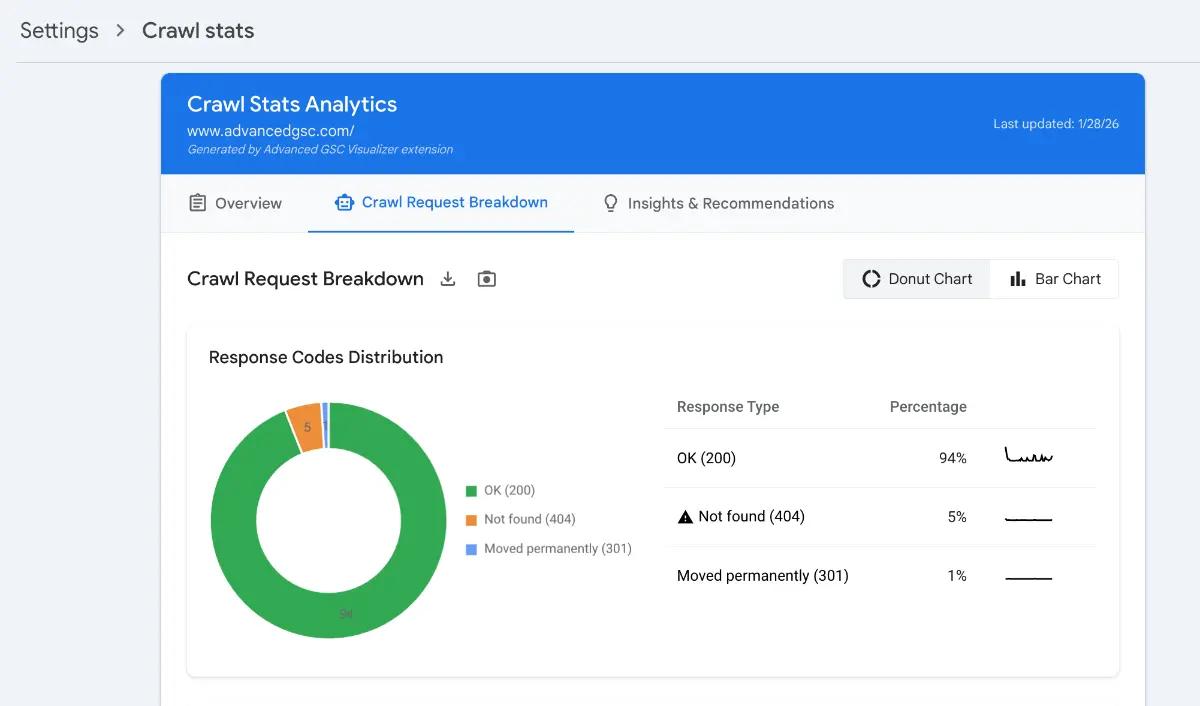
Task: Click the download icon beside Crawl Request Breakdown
Action: click(x=448, y=279)
